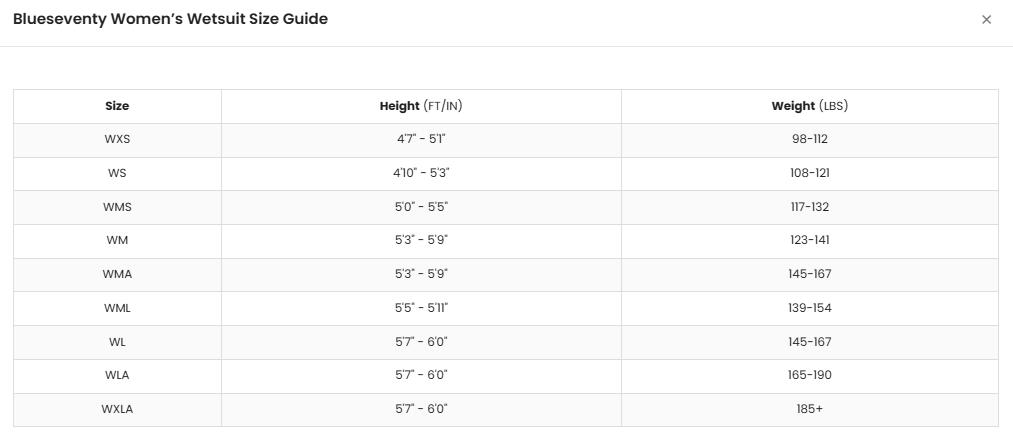The width and height of the screenshot is (1013, 447).
Task: Click the Weight (LBS) column header
Action: (809, 106)
